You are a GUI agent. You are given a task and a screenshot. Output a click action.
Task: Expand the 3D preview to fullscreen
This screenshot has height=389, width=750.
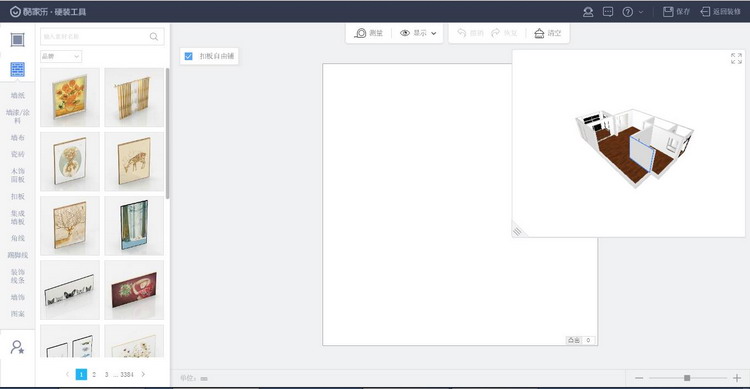736,58
